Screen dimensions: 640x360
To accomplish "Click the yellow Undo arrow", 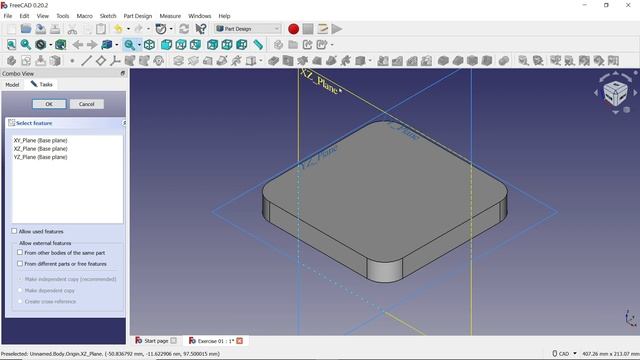I will [x=118, y=29].
